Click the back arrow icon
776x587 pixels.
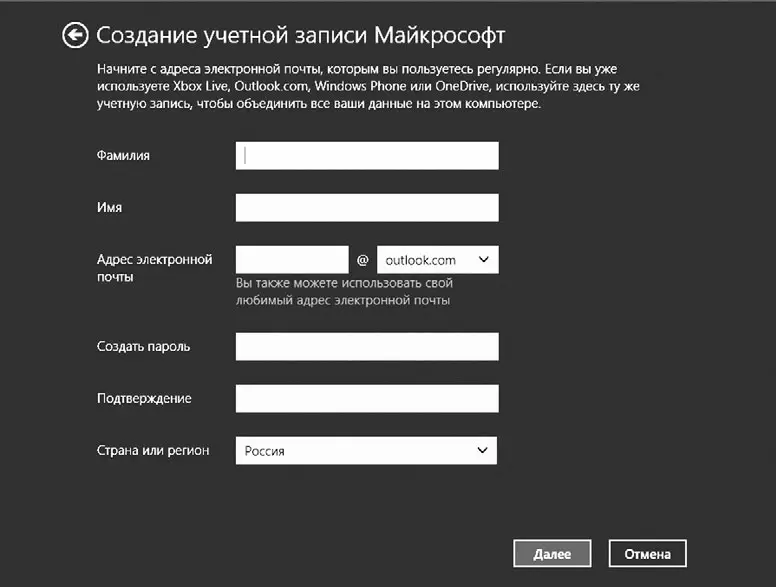74,36
